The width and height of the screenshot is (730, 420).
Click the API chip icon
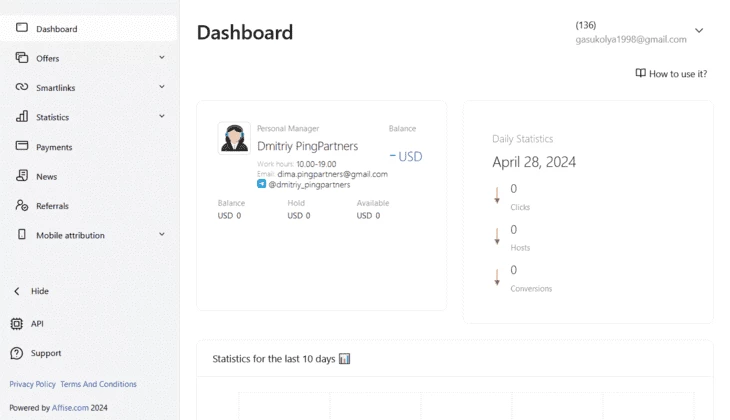pos(17,324)
